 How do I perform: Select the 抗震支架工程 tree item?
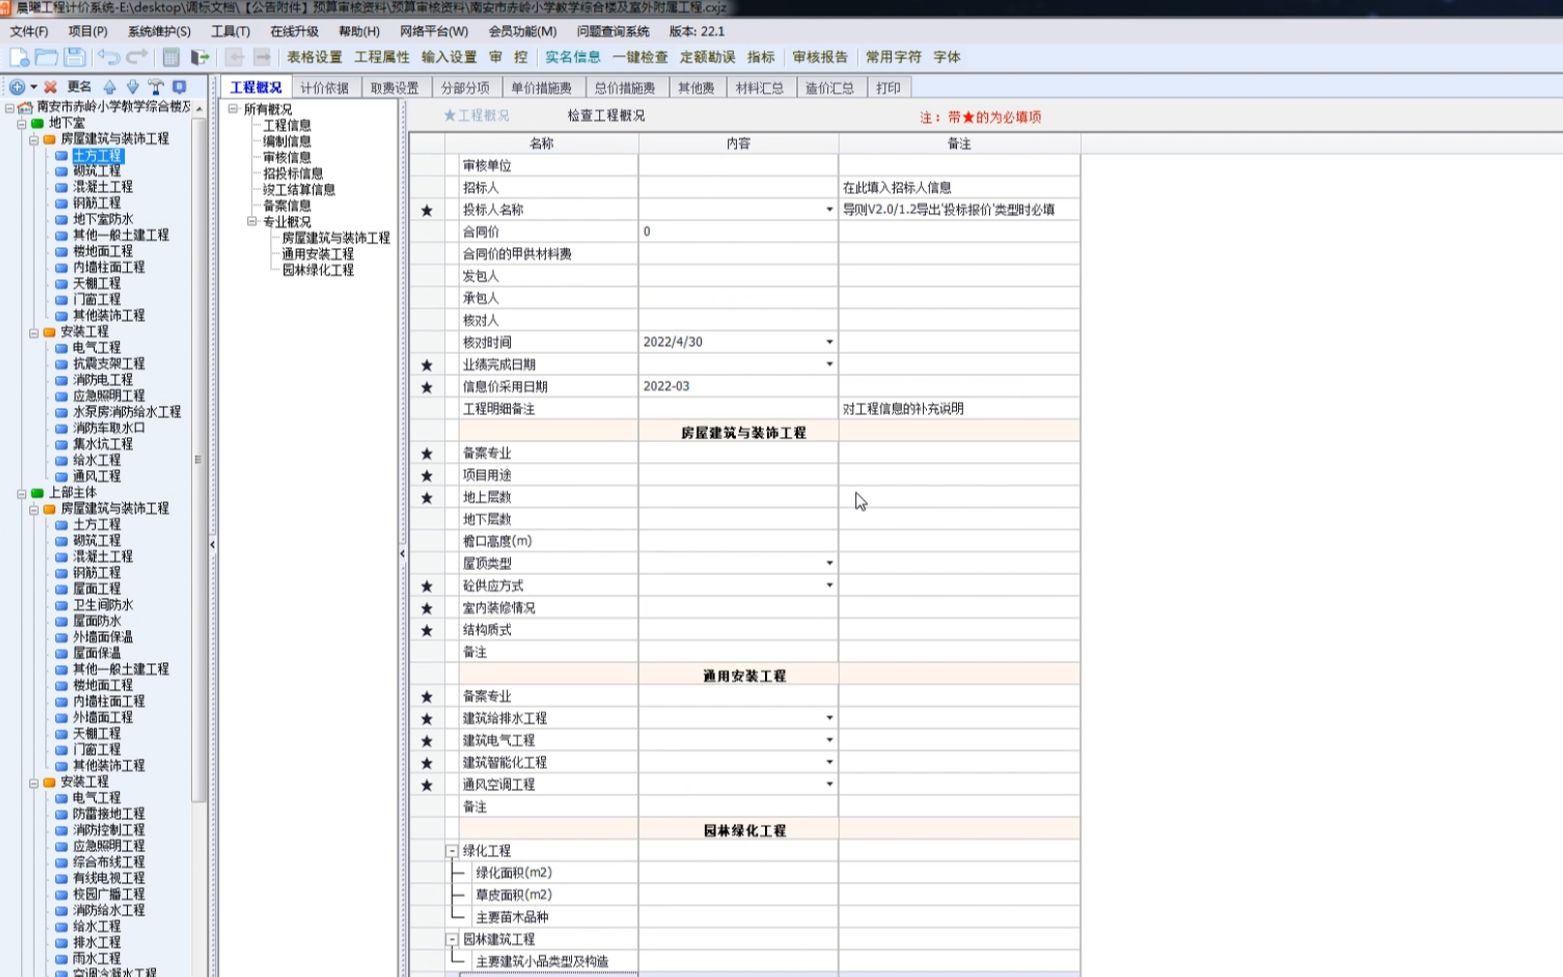[x=109, y=364]
